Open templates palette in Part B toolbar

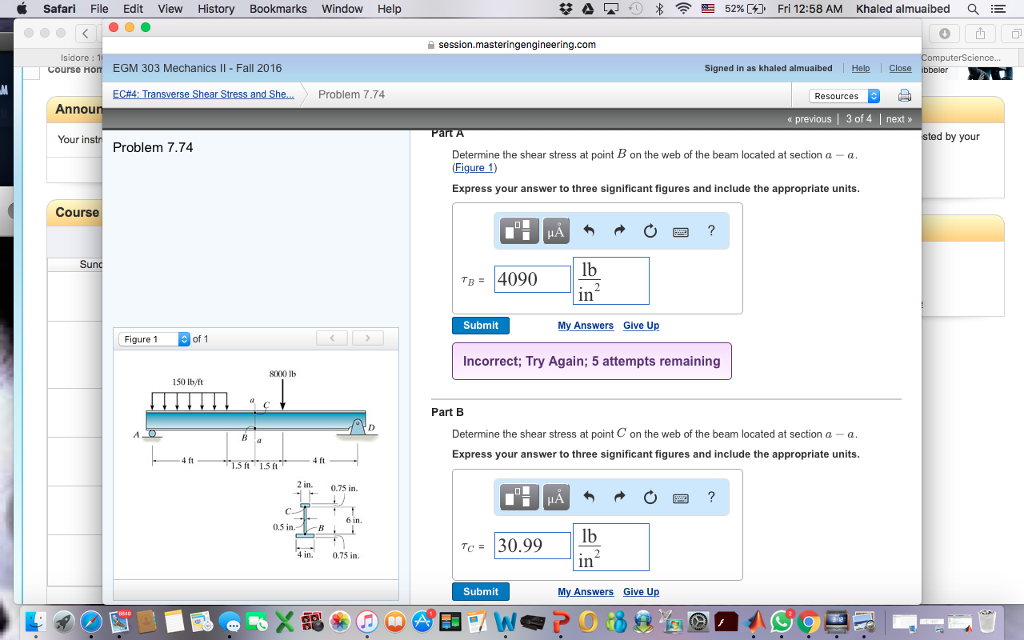pos(519,497)
